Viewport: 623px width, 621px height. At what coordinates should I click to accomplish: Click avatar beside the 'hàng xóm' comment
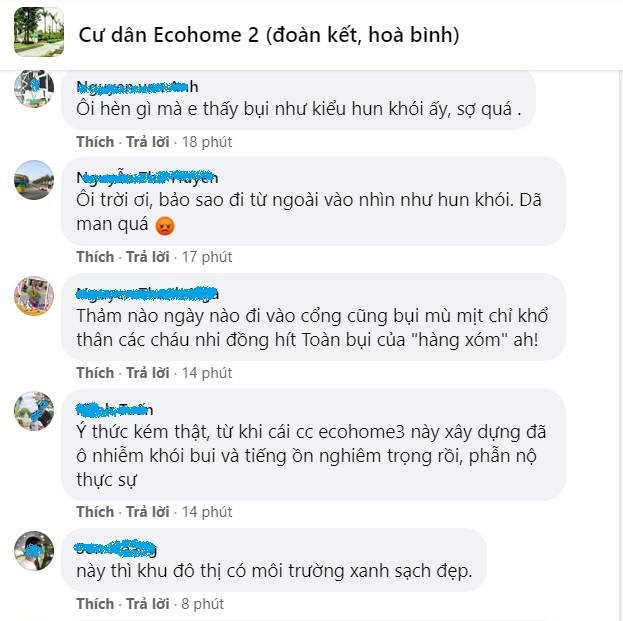coord(34,296)
